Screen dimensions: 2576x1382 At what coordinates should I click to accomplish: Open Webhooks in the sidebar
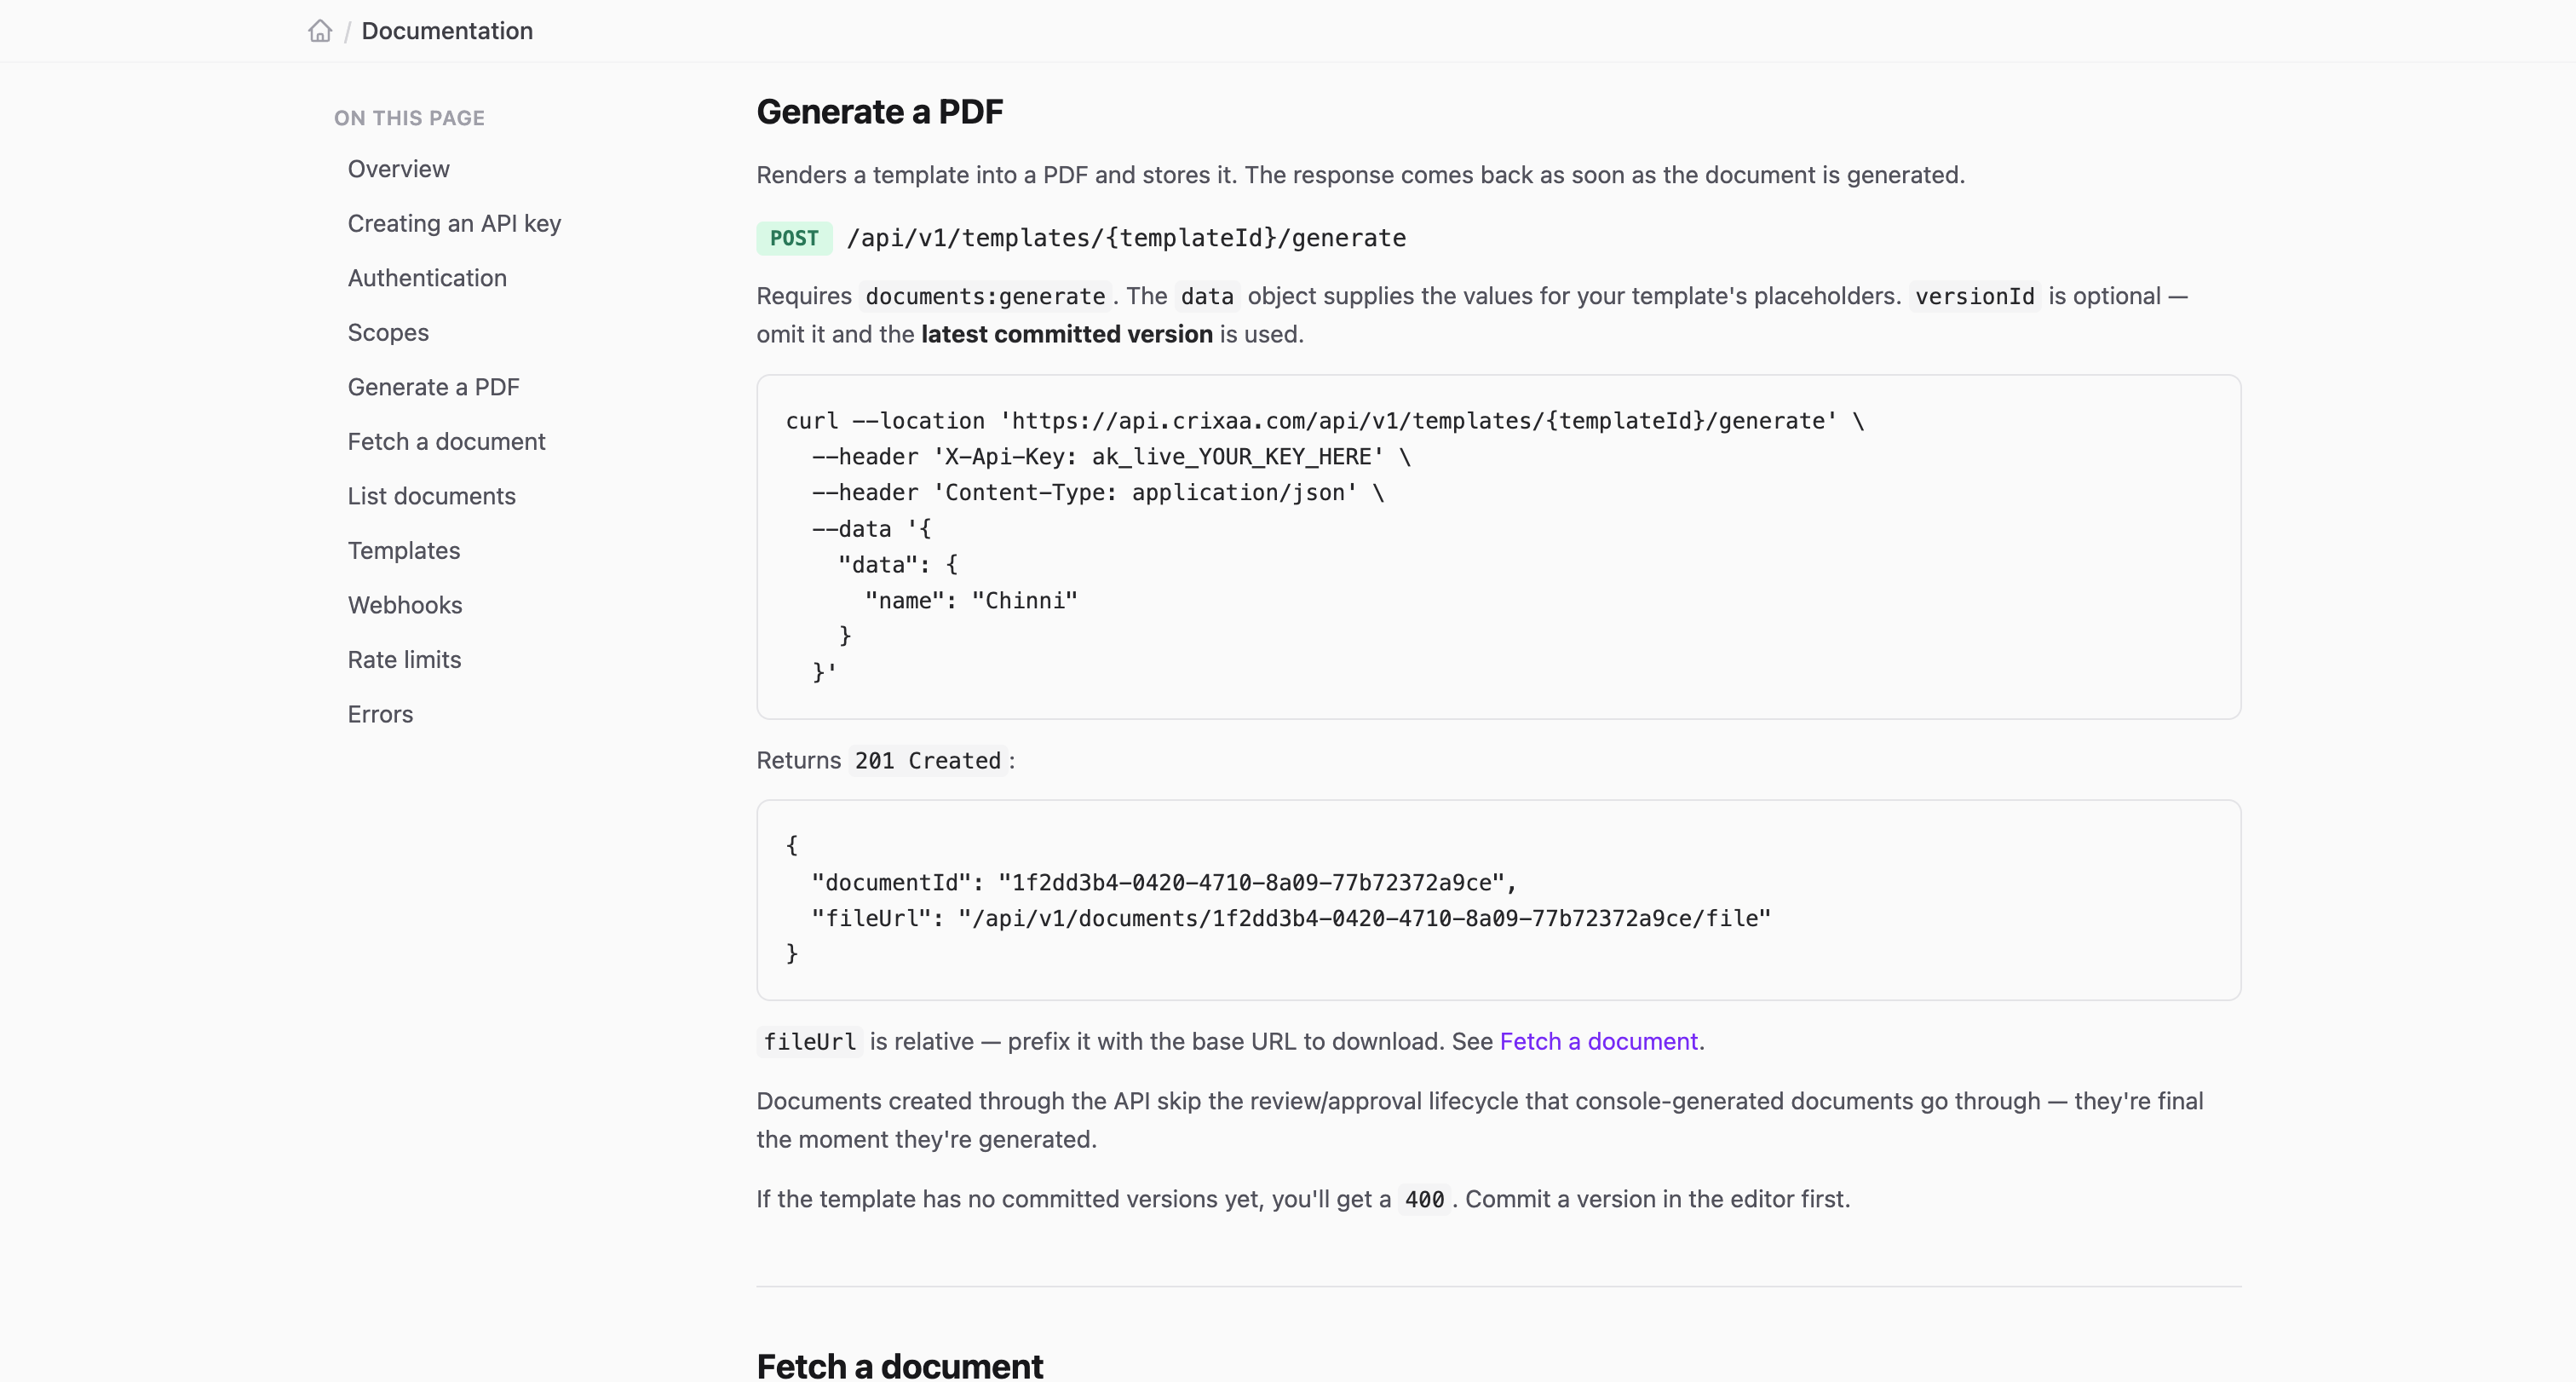404,605
